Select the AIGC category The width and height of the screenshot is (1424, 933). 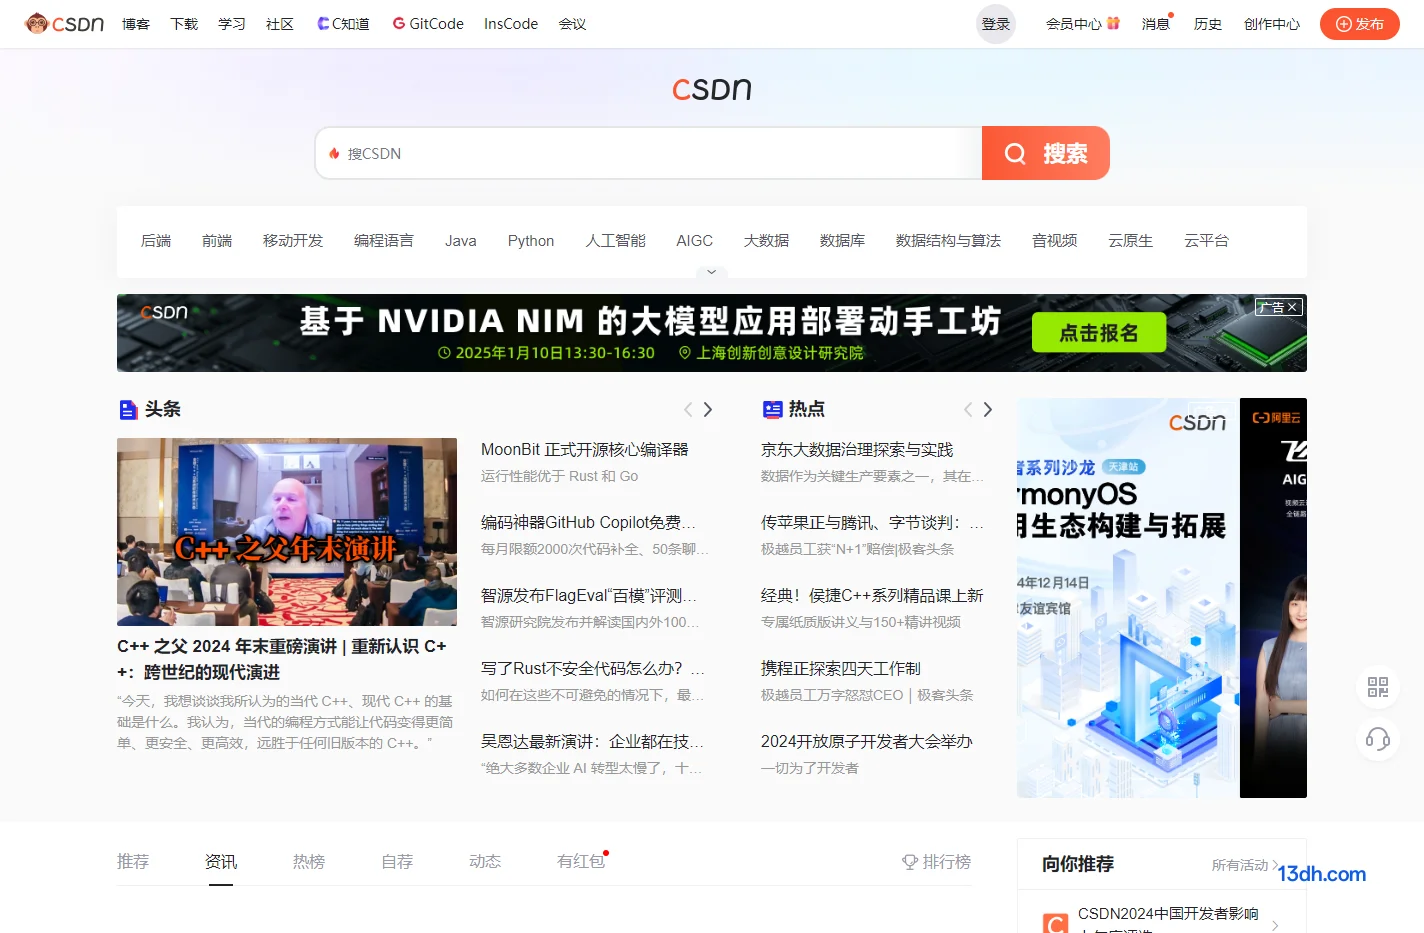(x=695, y=241)
